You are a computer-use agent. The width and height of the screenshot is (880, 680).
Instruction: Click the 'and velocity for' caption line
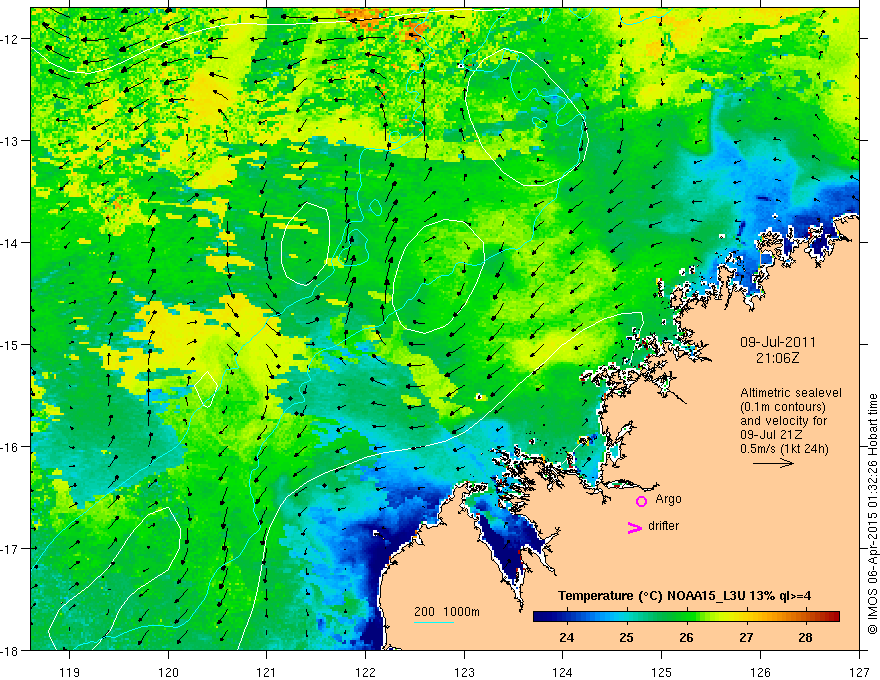coord(783,421)
